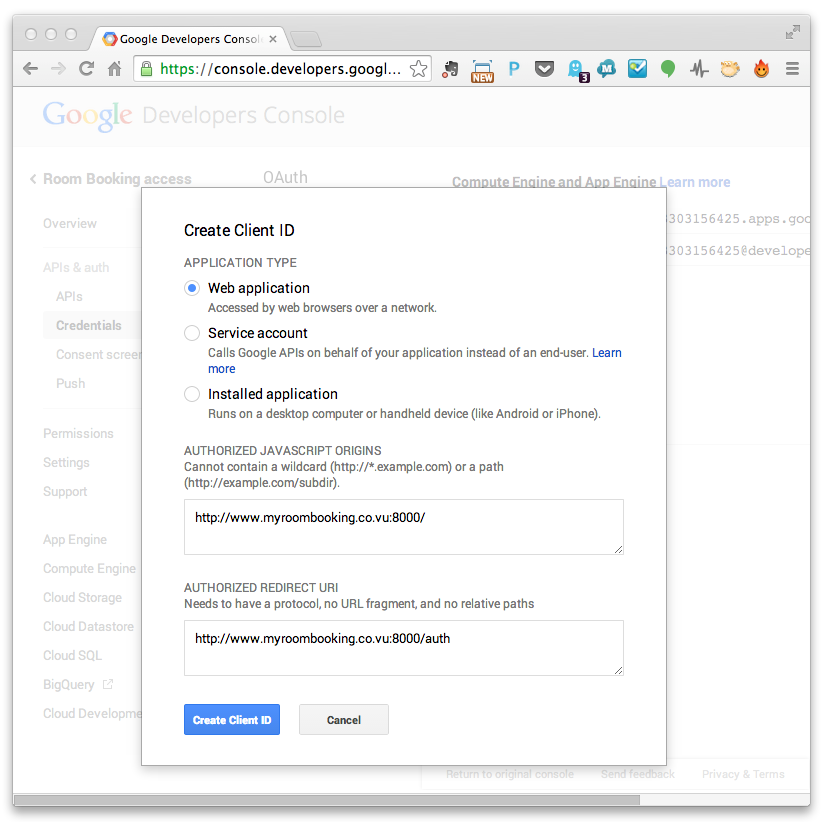Click the blue P extension icon
Image resolution: width=827 pixels, height=822 pixels.
514,69
